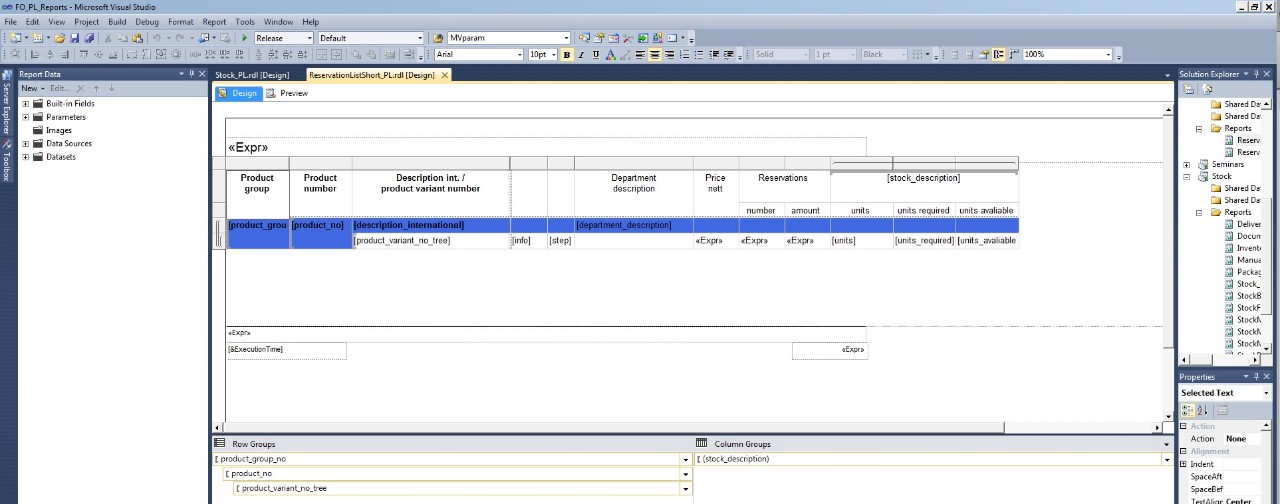
Task: Expand the Seminars project in Solution Explorer
Action: pos(1187,165)
